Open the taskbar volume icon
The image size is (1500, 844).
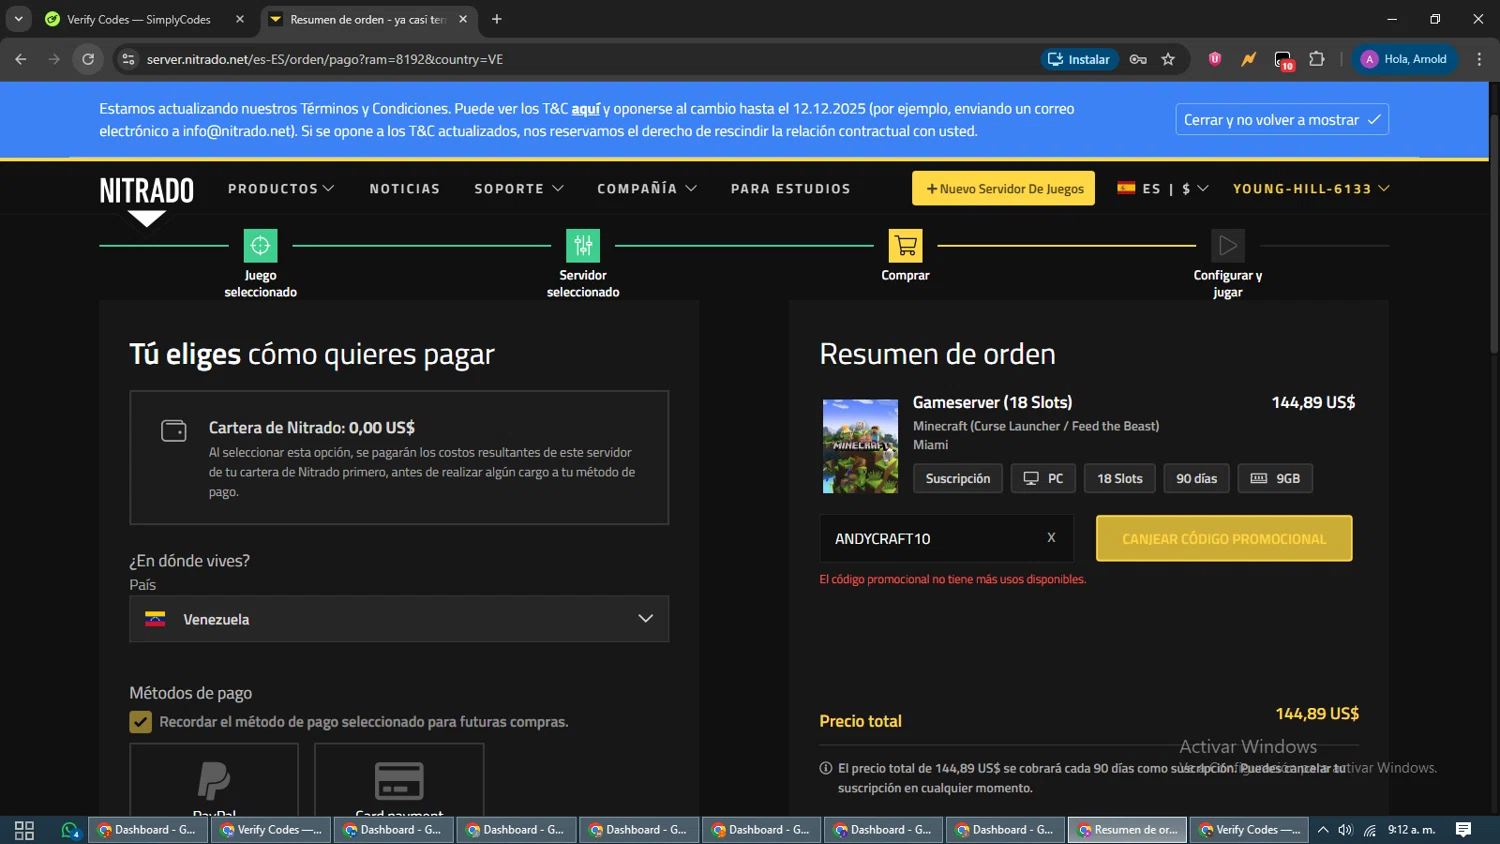click(1345, 830)
